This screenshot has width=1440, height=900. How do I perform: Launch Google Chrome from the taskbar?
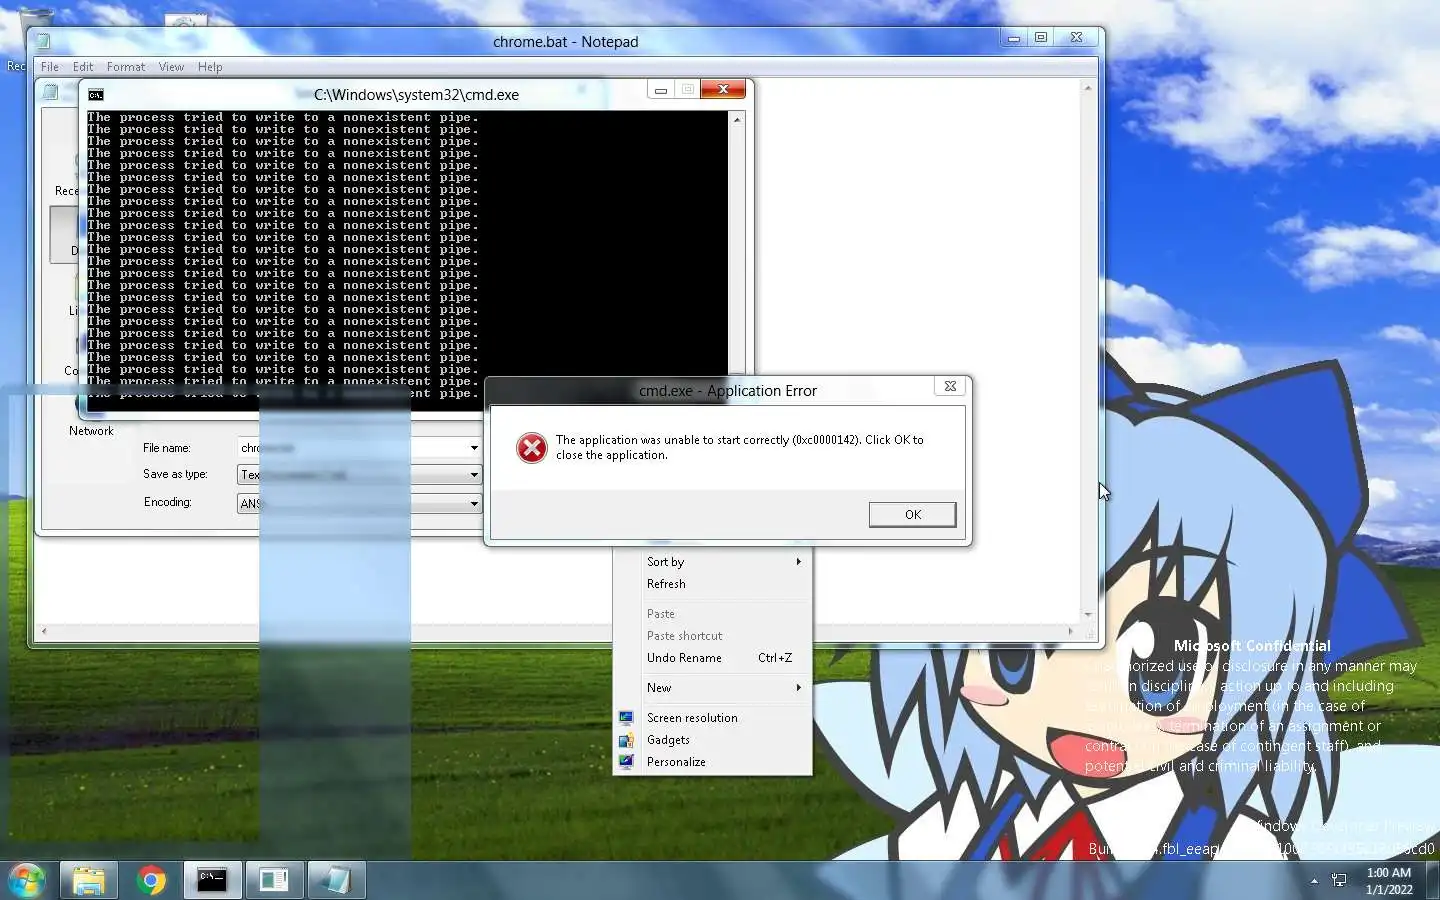151,880
